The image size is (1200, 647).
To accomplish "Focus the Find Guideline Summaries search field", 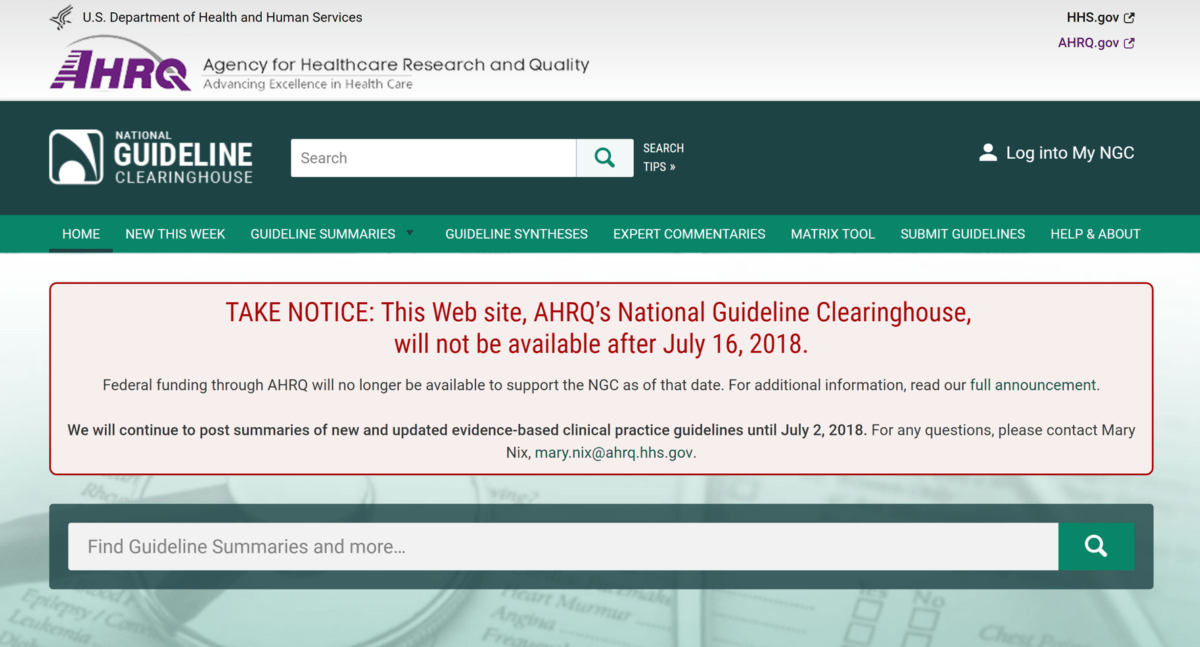I will (x=562, y=547).
